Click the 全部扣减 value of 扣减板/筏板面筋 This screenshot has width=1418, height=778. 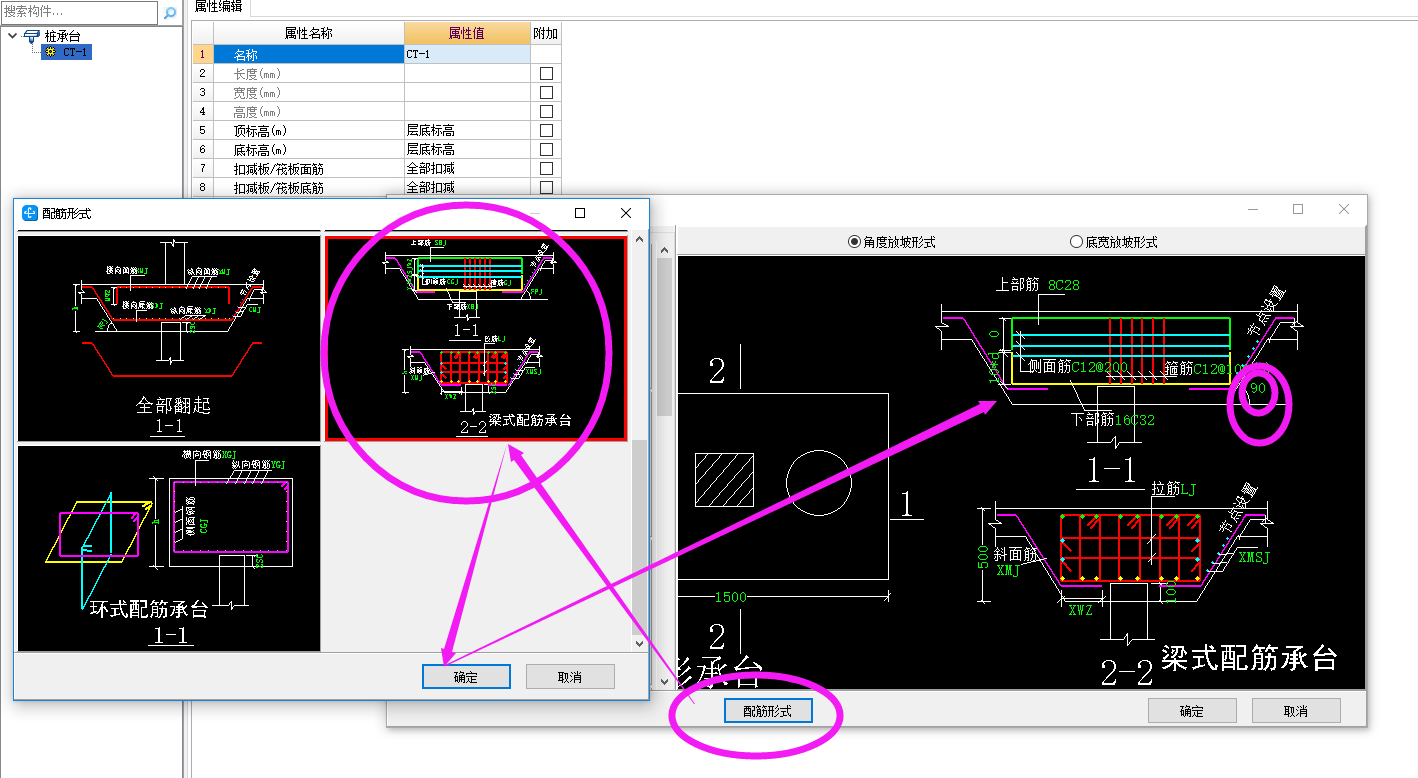click(467, 169)
